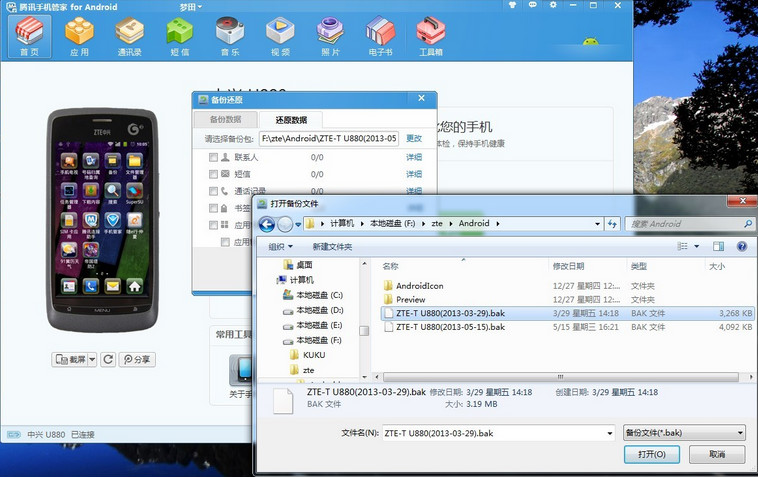This screenshot has width=758, height=477.
Task: Change view using the view icon
Action: [683, 246]
